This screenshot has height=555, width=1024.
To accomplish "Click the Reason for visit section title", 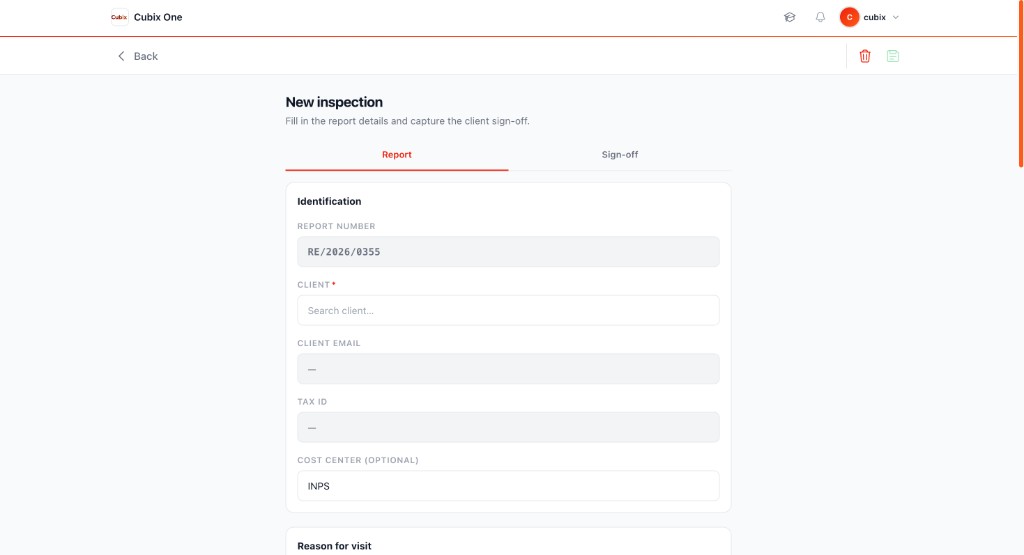I will (334, 546).
